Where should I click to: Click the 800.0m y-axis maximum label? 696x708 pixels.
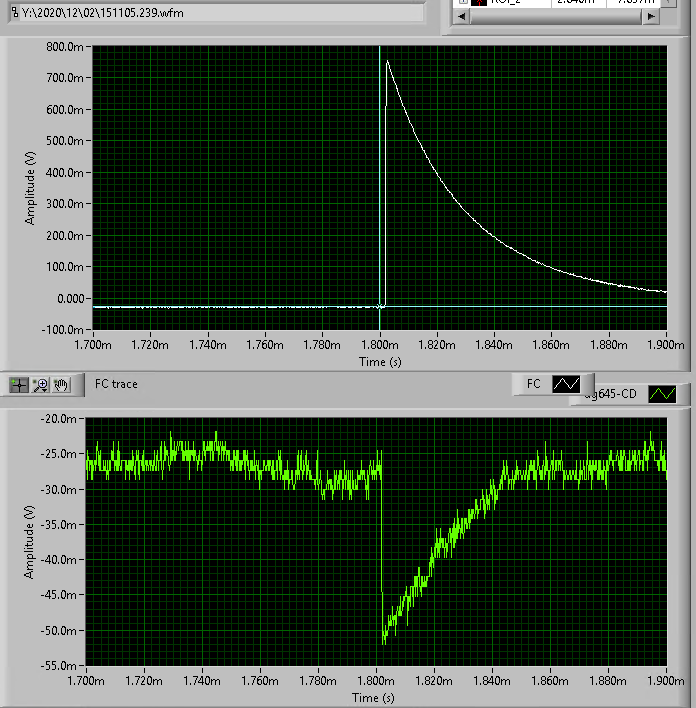pos(65,47)
